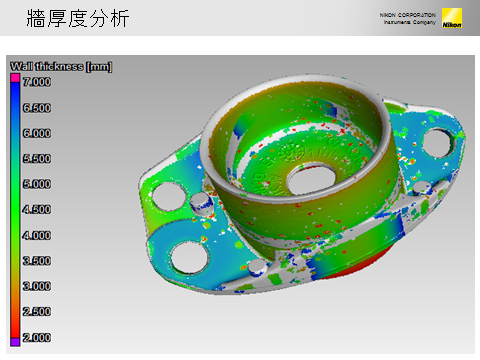The width and height of the screenshot is (480, 360).
Task: Click the Instruments Company text line
Action: pyautogui.click(x=410, y=22)
